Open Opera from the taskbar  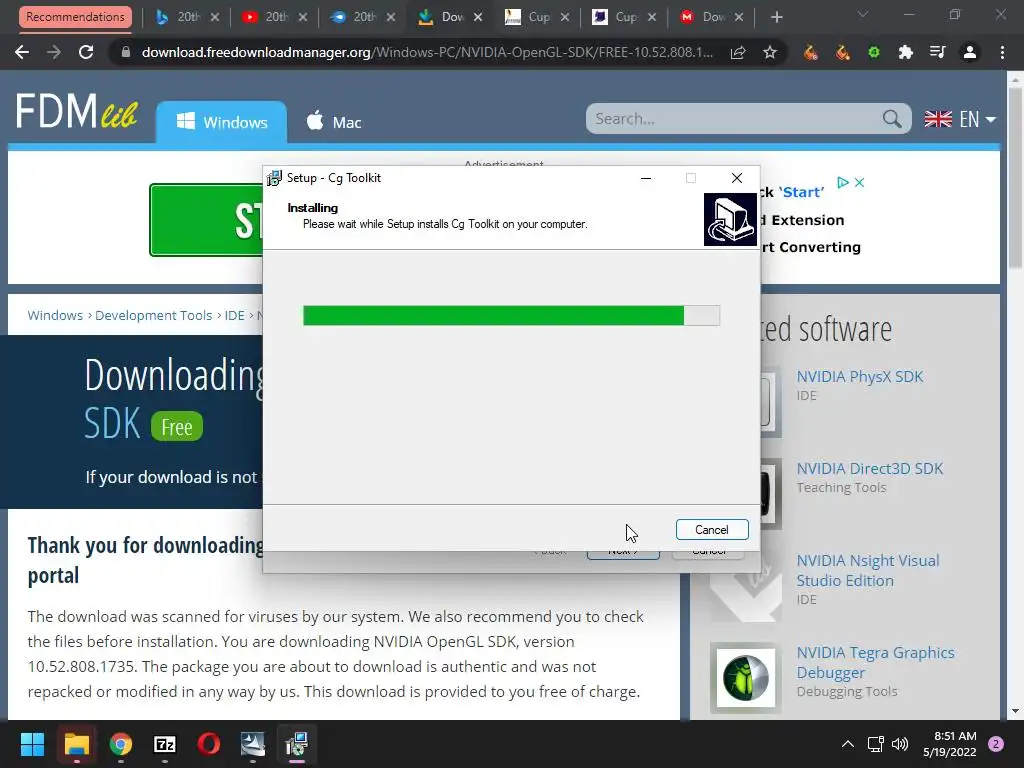pyautogui.click(x=209, y=744)
